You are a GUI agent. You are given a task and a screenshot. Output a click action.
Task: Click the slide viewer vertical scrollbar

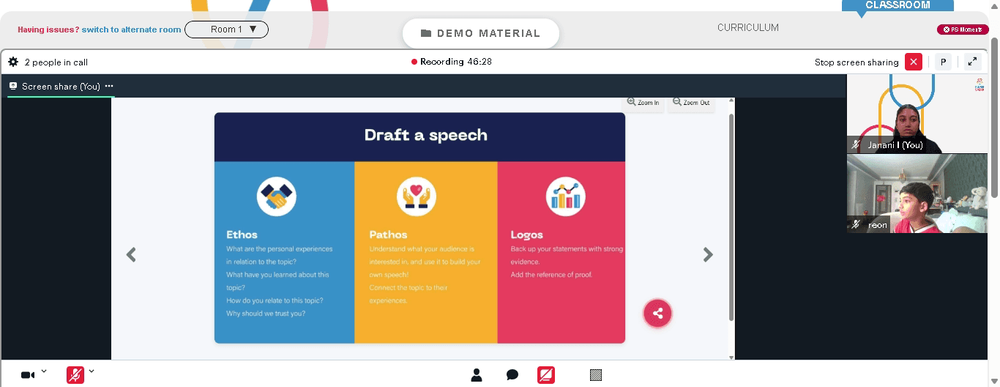click(731, 217)
